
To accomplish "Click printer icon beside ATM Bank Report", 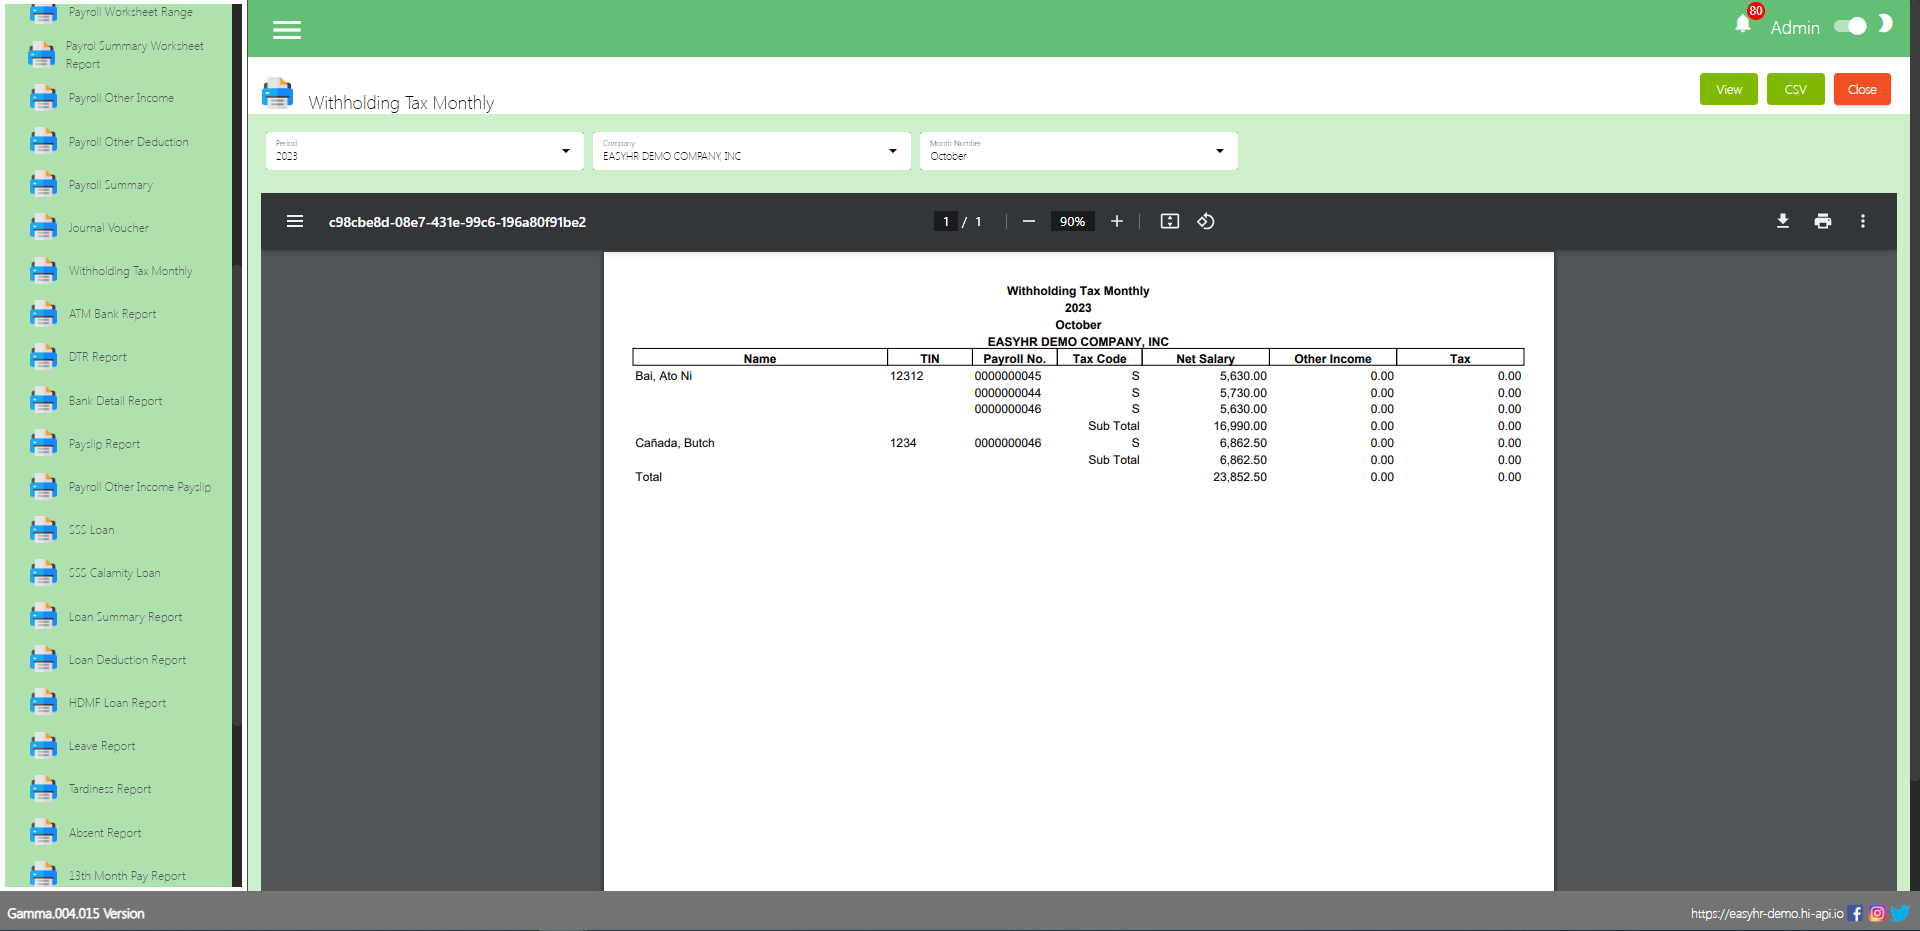I will 43,314.
